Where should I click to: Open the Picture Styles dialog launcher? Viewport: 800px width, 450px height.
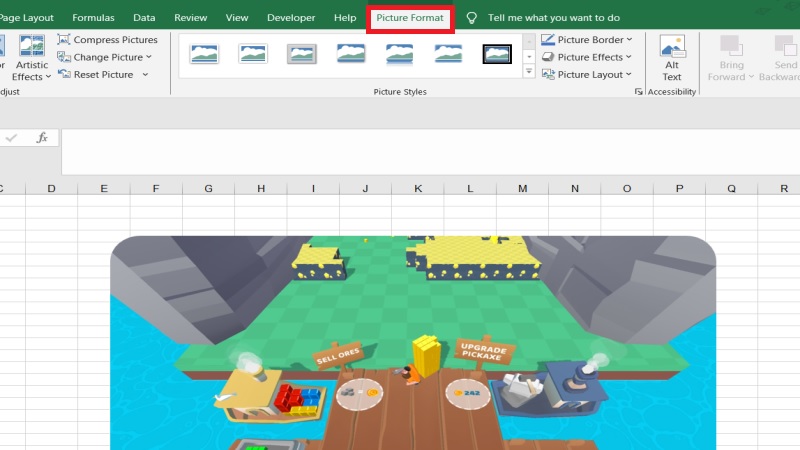638,92
